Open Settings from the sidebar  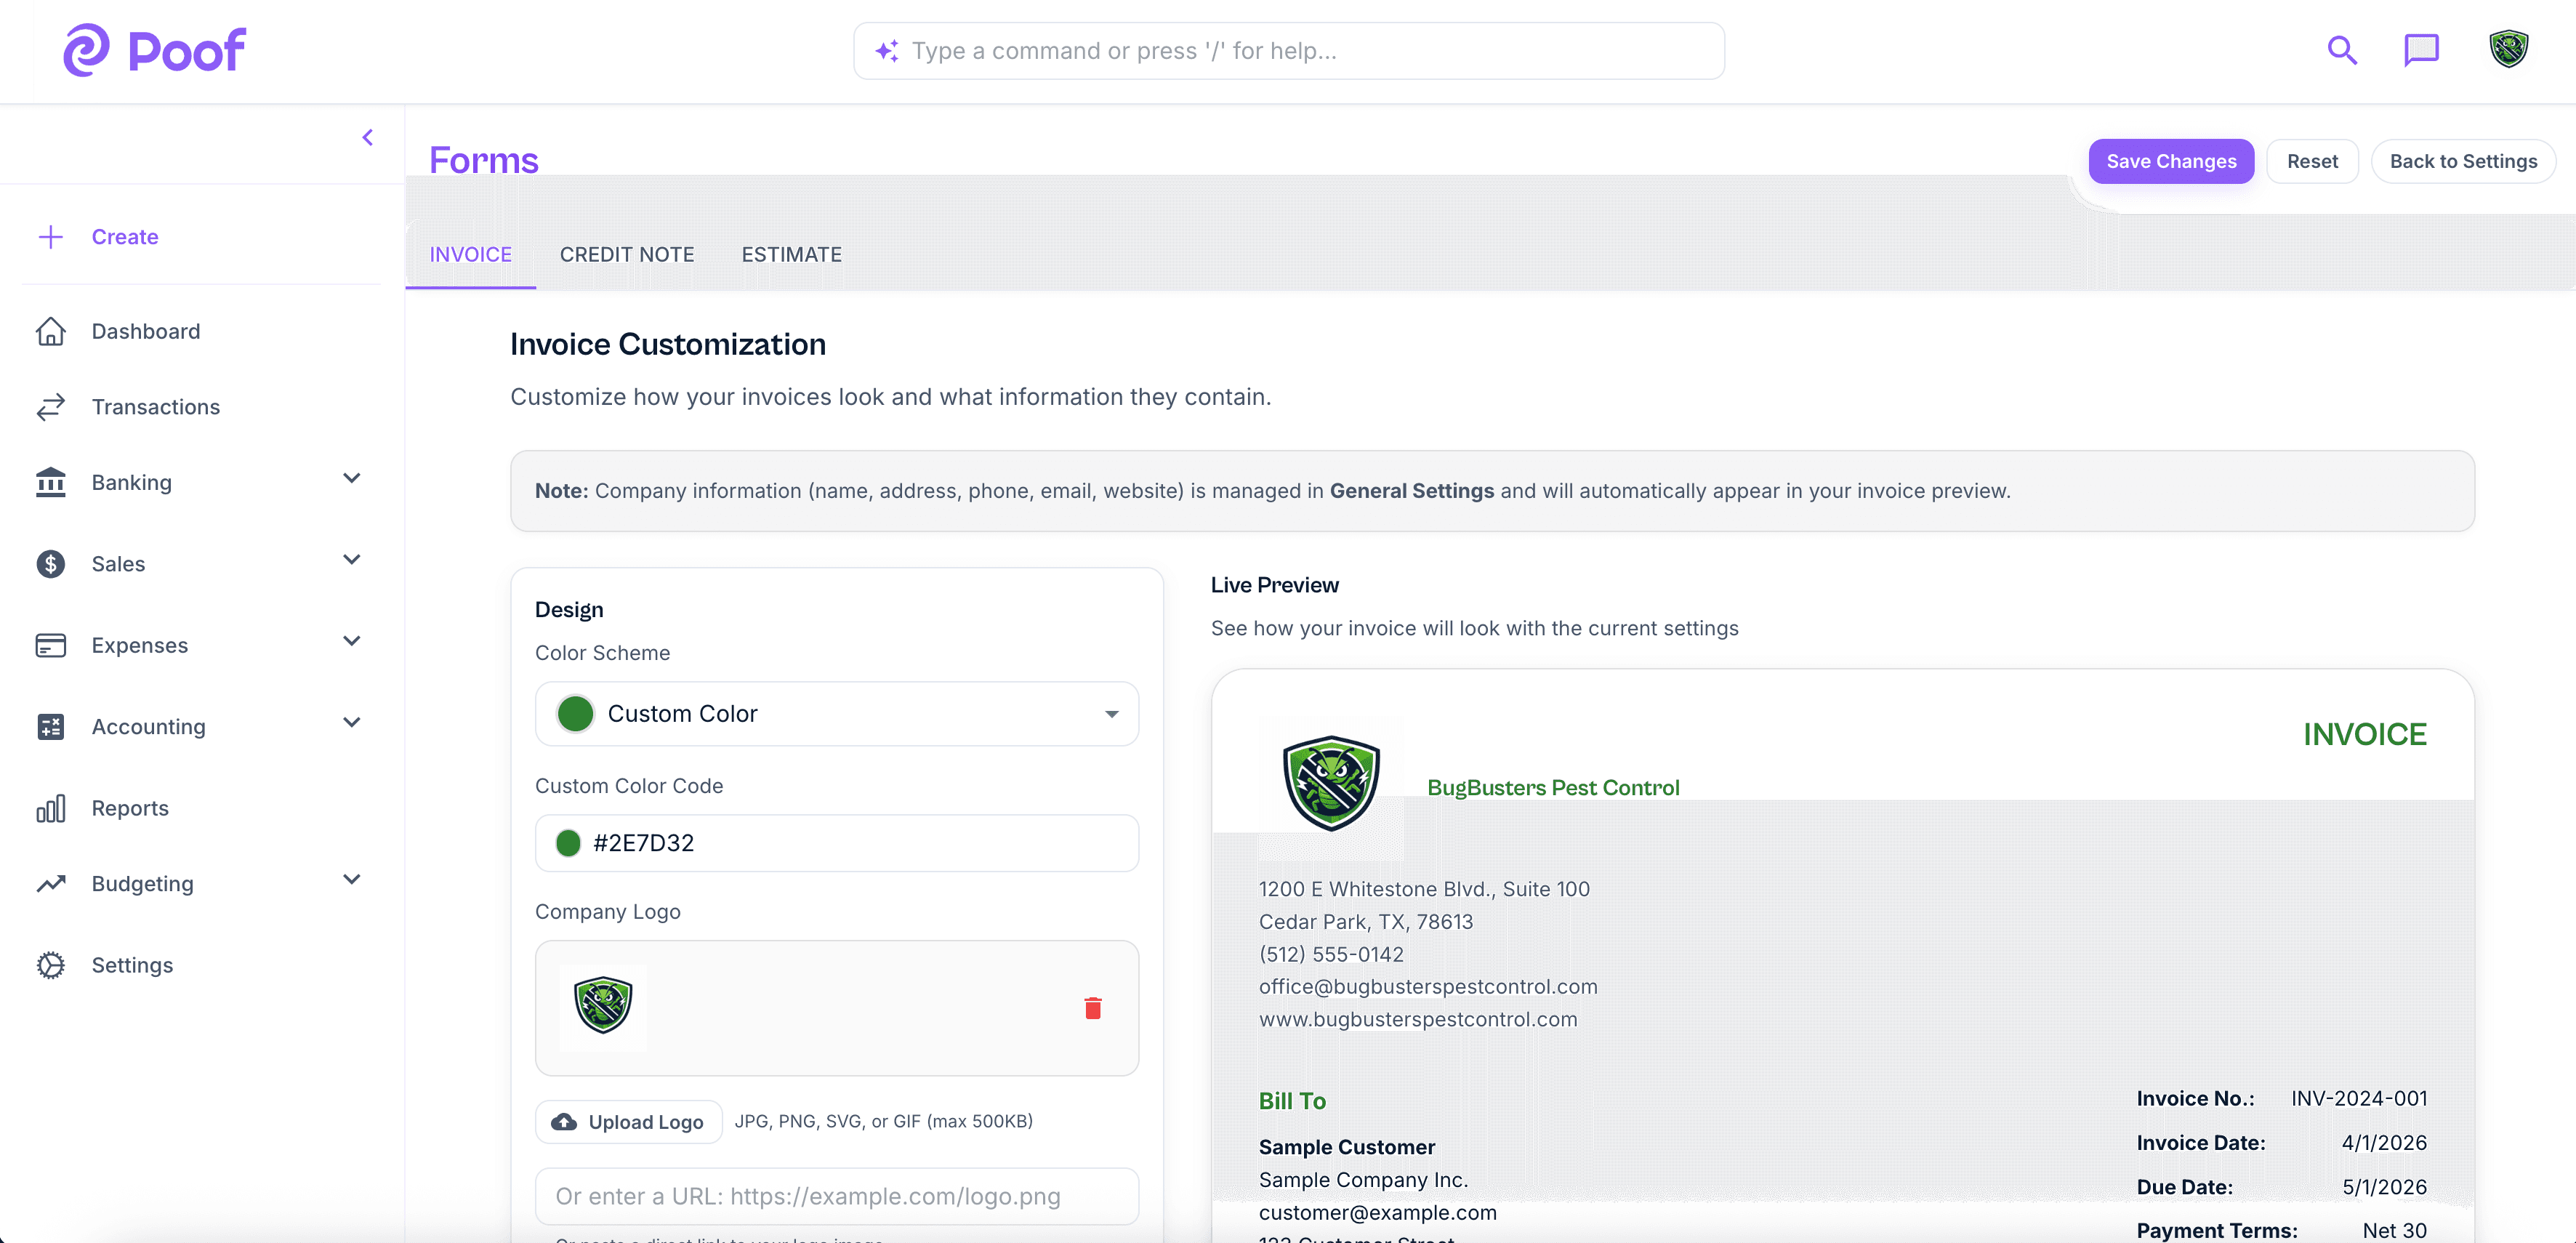[133, 965]
